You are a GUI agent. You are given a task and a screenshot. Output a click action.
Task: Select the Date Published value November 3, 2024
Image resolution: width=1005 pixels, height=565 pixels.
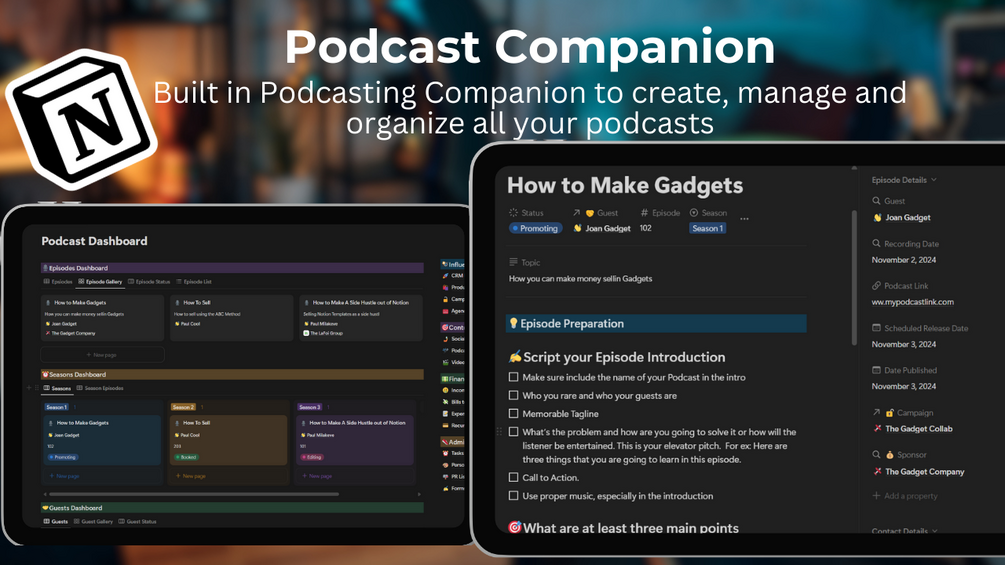(904, 387)
